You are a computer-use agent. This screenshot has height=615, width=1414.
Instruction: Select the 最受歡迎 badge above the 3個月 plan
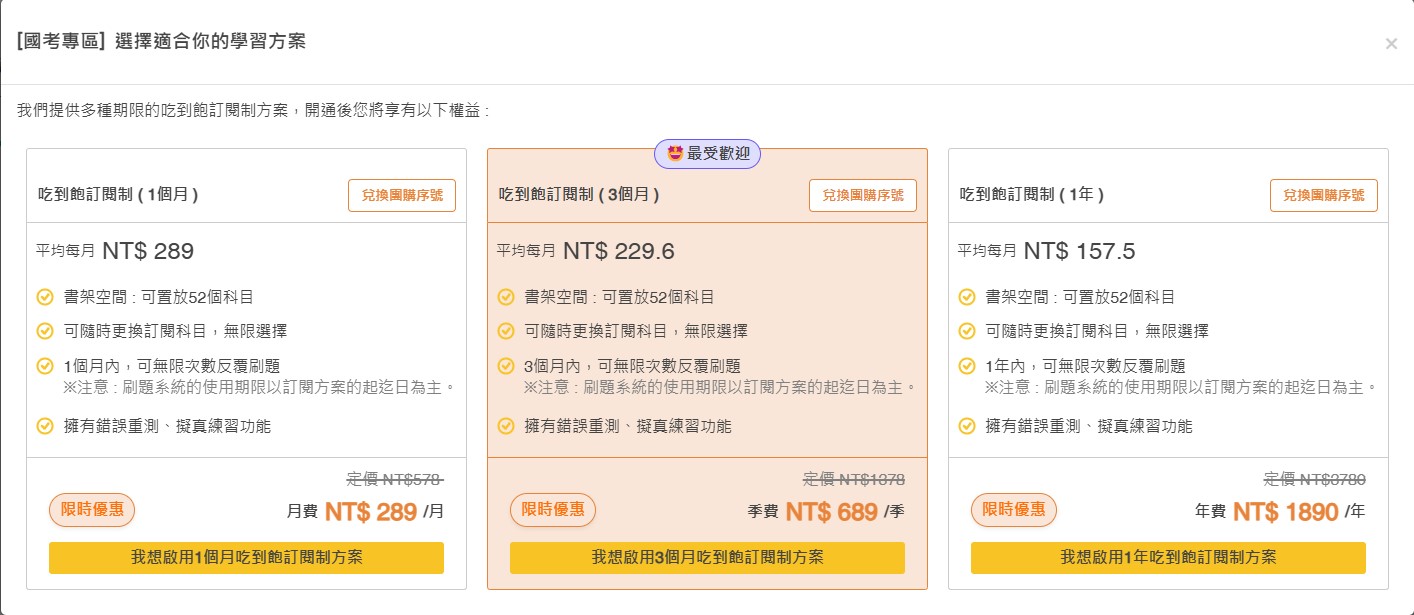click(x=707, y=154)
